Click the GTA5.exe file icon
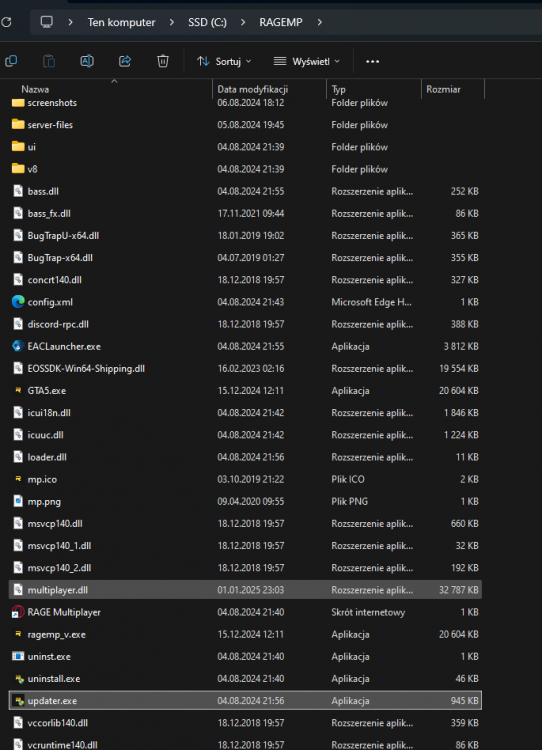The image size is (542, 750). click(x=18, y=390)
